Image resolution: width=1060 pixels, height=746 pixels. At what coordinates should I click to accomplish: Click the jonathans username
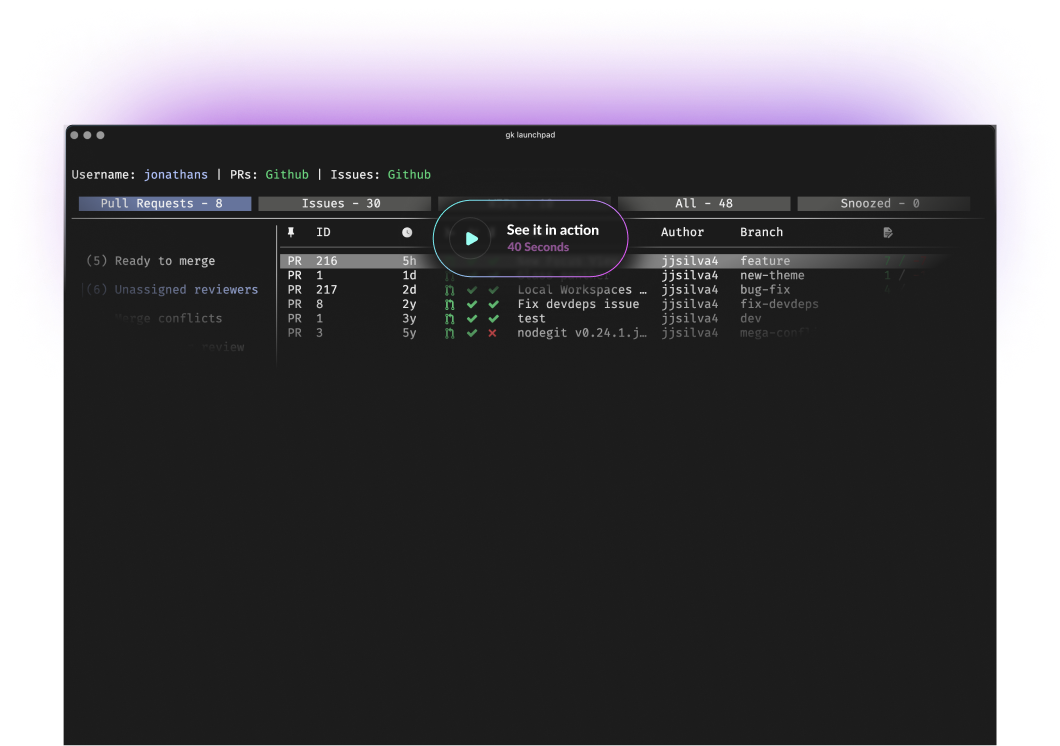tap(176, 174)
